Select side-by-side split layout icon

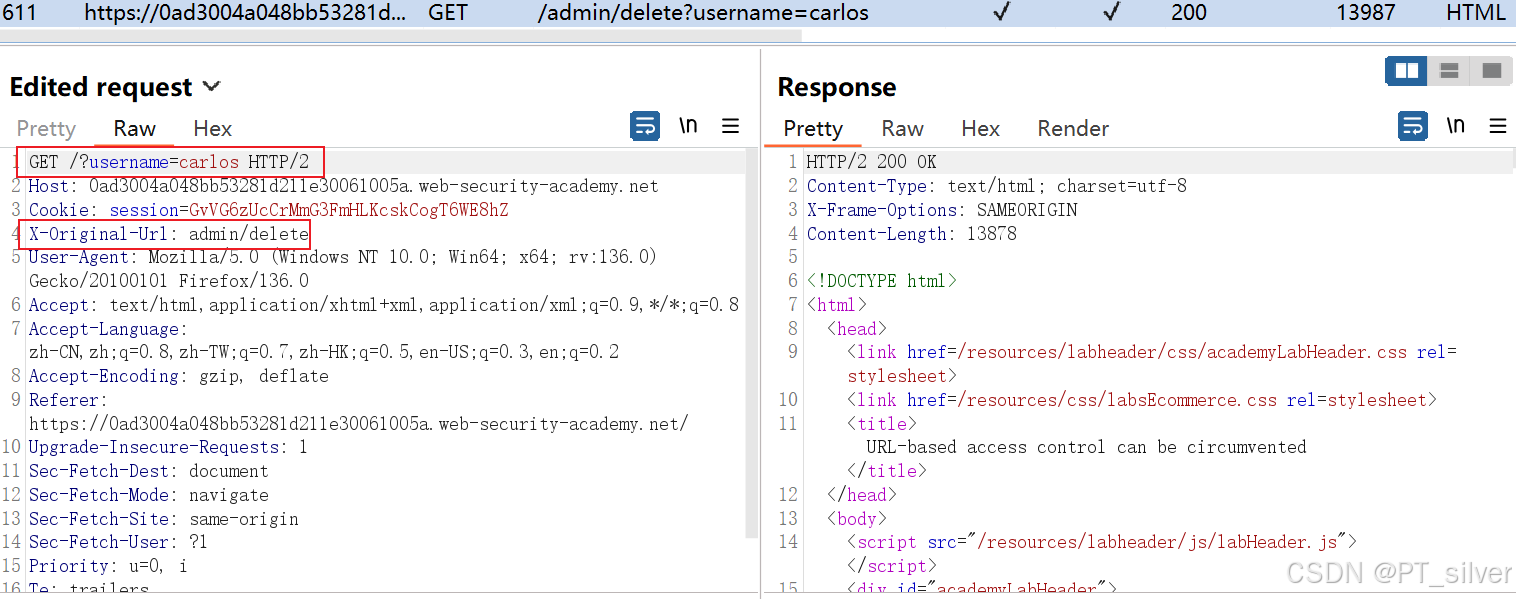click(x=1406, y=71)
